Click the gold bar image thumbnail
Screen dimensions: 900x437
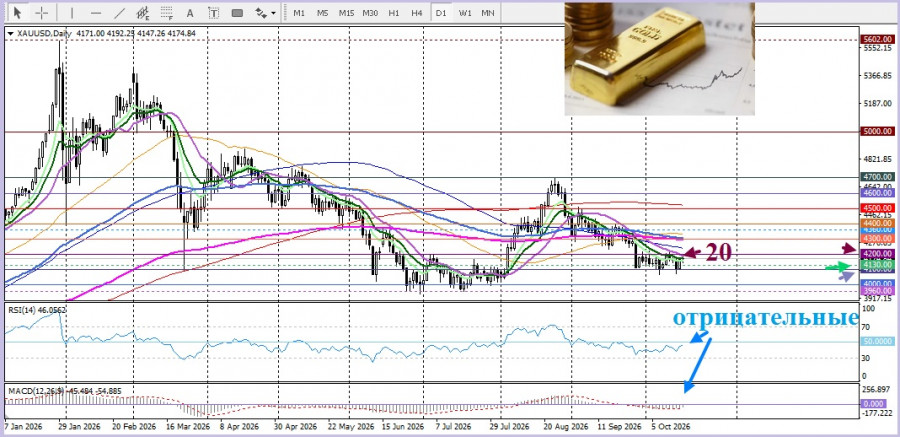pyautogui.click(x=660, y=59)
